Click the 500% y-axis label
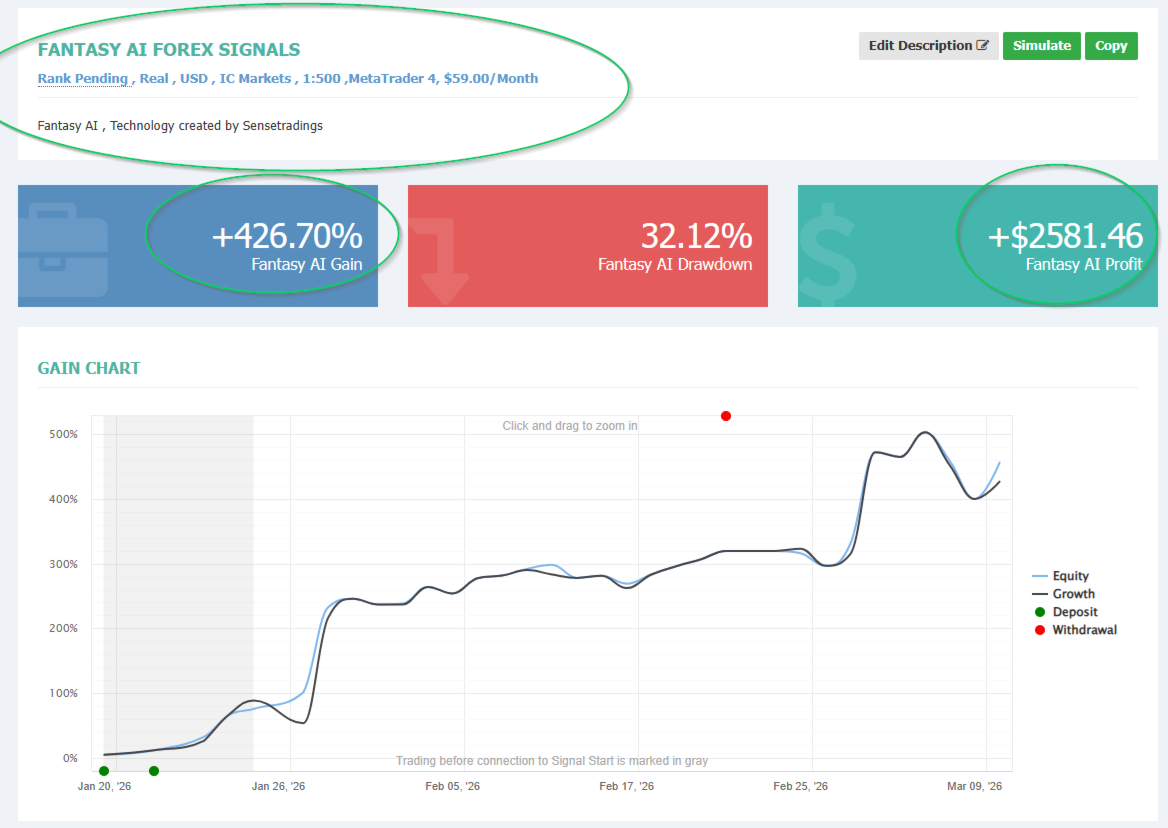Image resolution: width=1168 pixels, height=828 pixels. point(63,434)
